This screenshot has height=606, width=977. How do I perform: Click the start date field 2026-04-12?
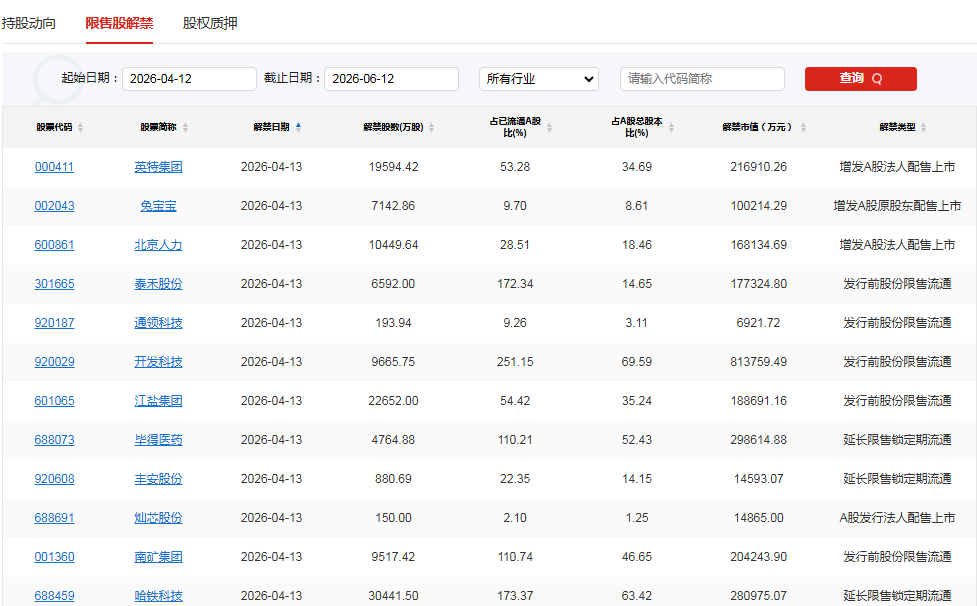pyautogui.click(x=189, y=79)
